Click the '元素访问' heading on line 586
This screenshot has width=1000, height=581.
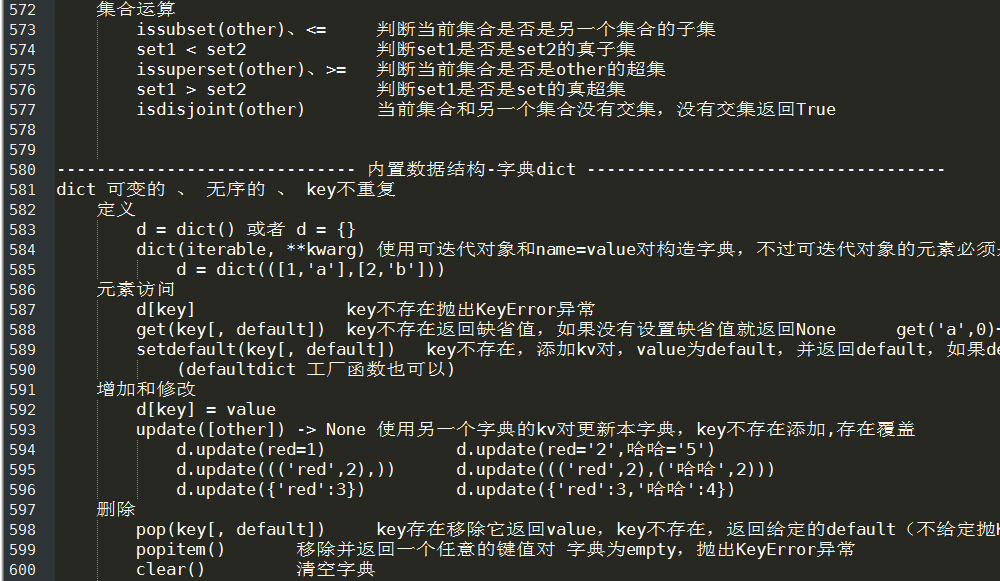136,290
